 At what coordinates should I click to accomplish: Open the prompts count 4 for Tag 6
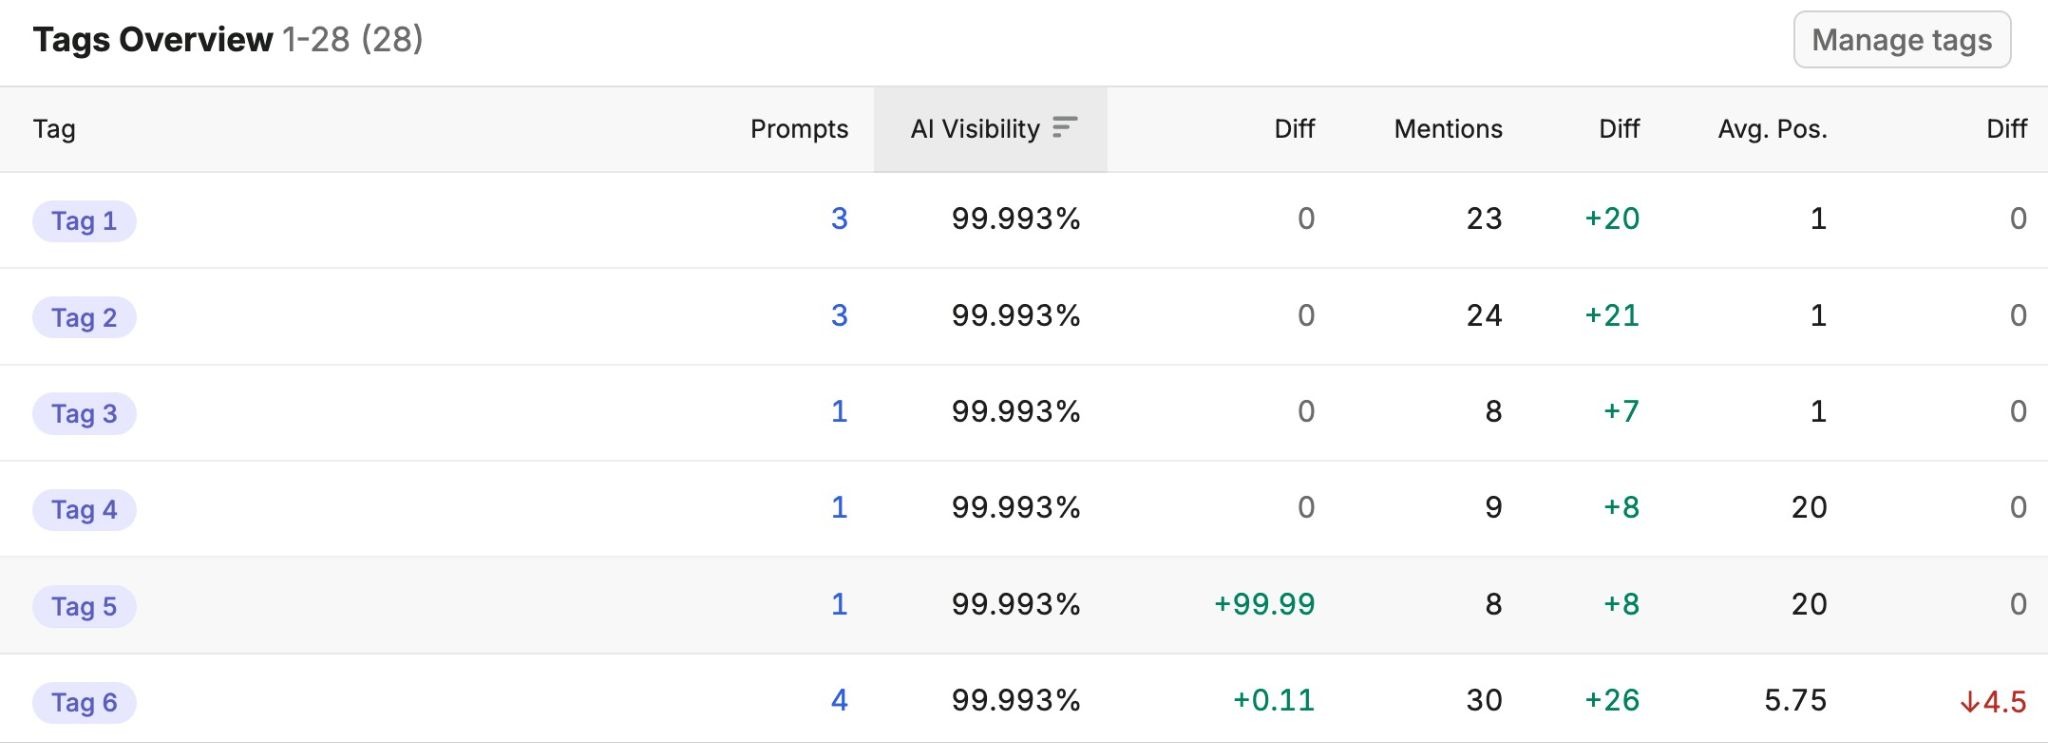pyautogui.click(x=839, y=701)
